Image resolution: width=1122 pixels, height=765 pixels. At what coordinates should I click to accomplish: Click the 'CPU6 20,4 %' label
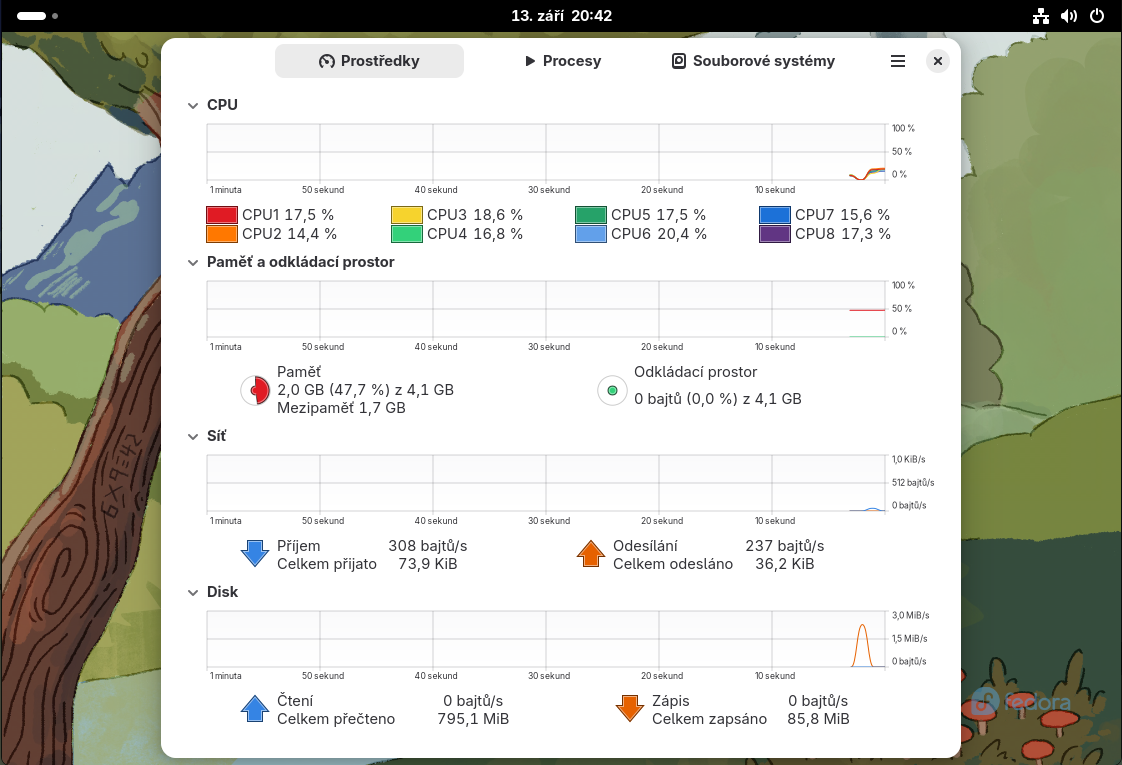pyautogui.click(x=658, y=234)
